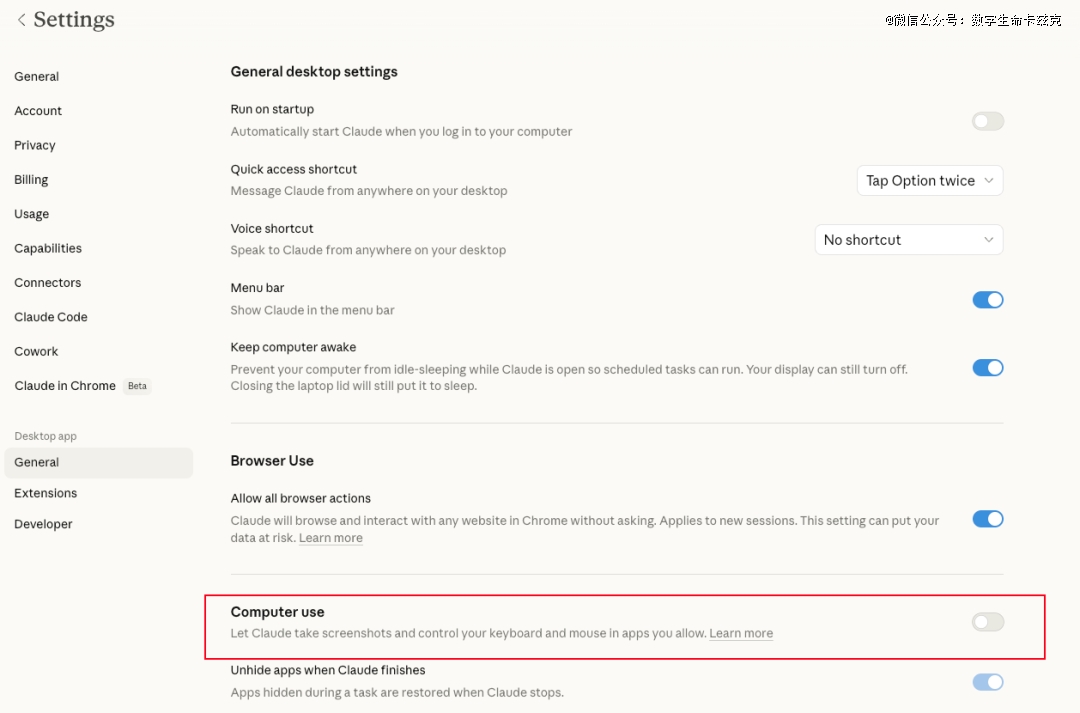The width and height of the screenshot is (1080, 713).
Task: Toggle Unhide apps when Claude finishes
Action: tap(988, 682)
